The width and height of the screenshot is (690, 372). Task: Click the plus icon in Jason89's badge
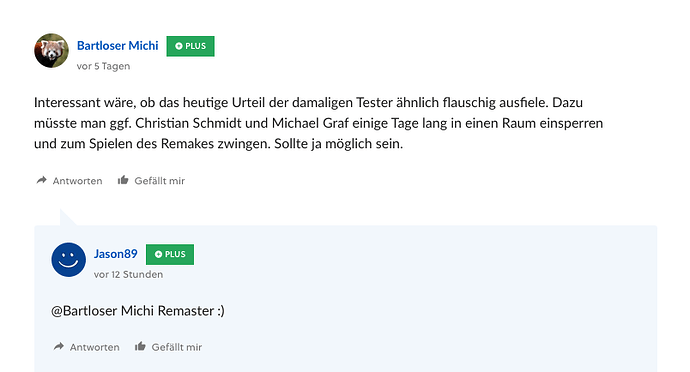point(158,254)
